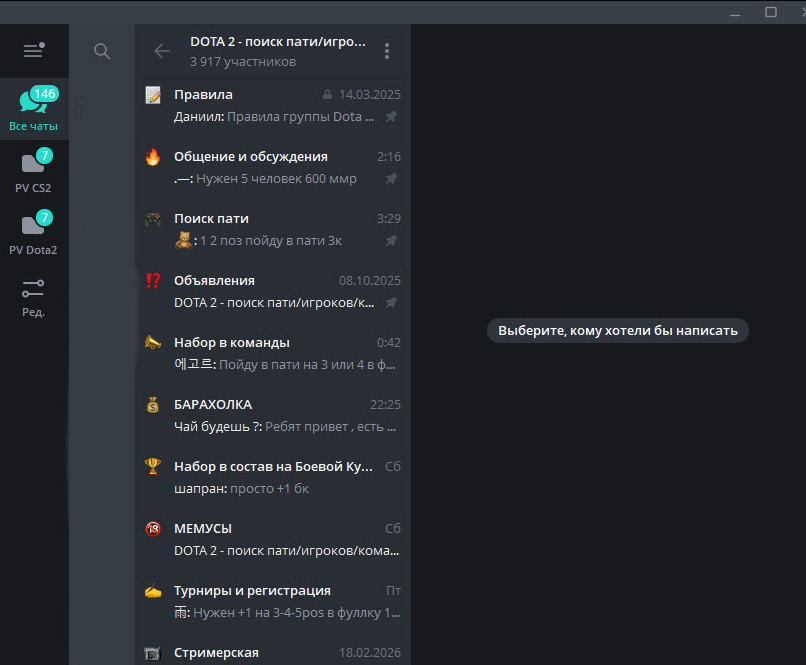Click unread badge 7 on PV Dota2

tap(45, 217)
